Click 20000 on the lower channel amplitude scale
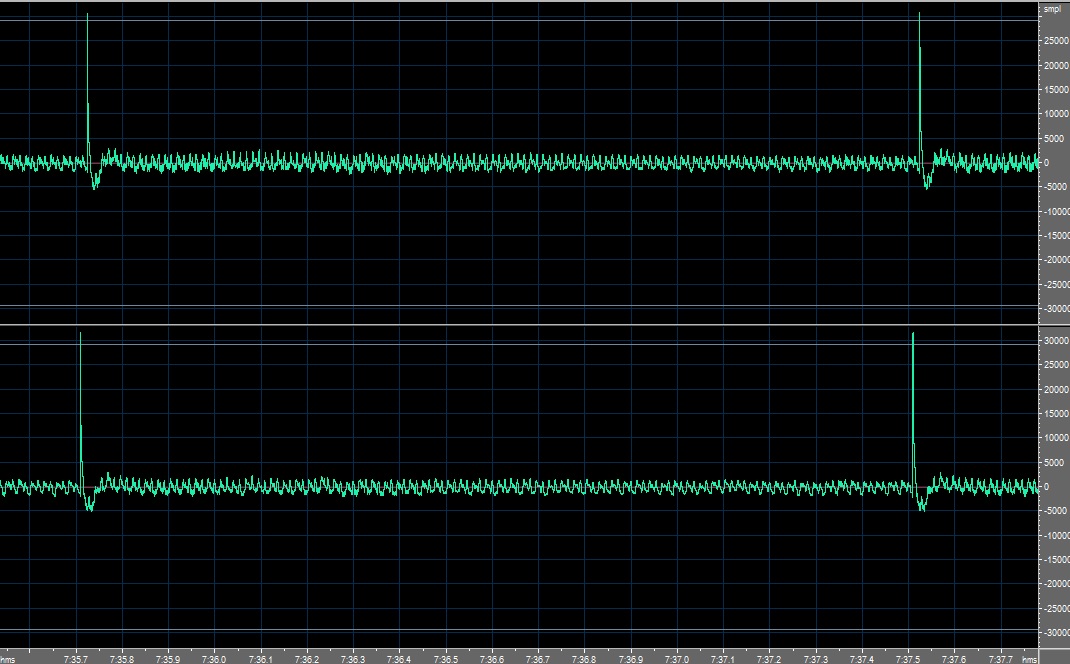The image size is (1070, 664). 1056,389
